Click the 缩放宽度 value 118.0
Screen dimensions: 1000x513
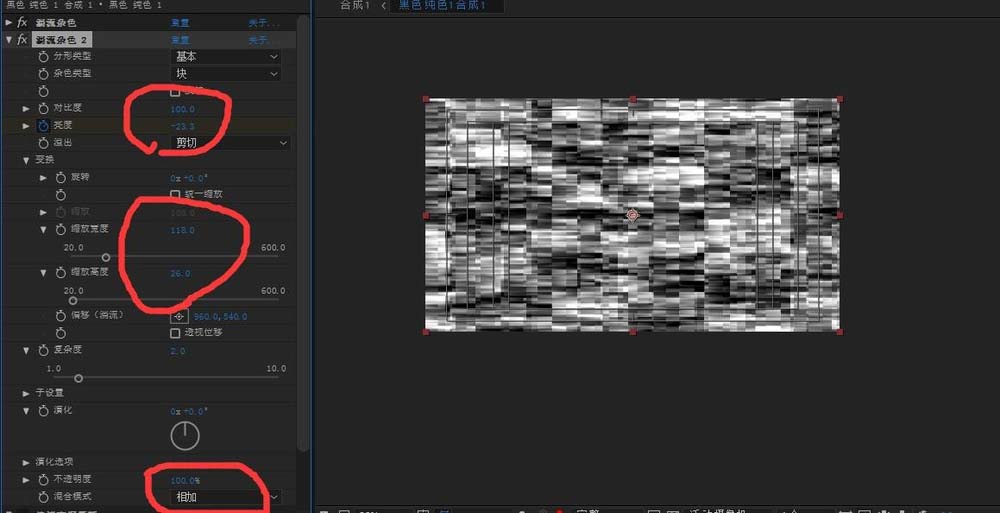pyautogui.click(x=182, y=230)
